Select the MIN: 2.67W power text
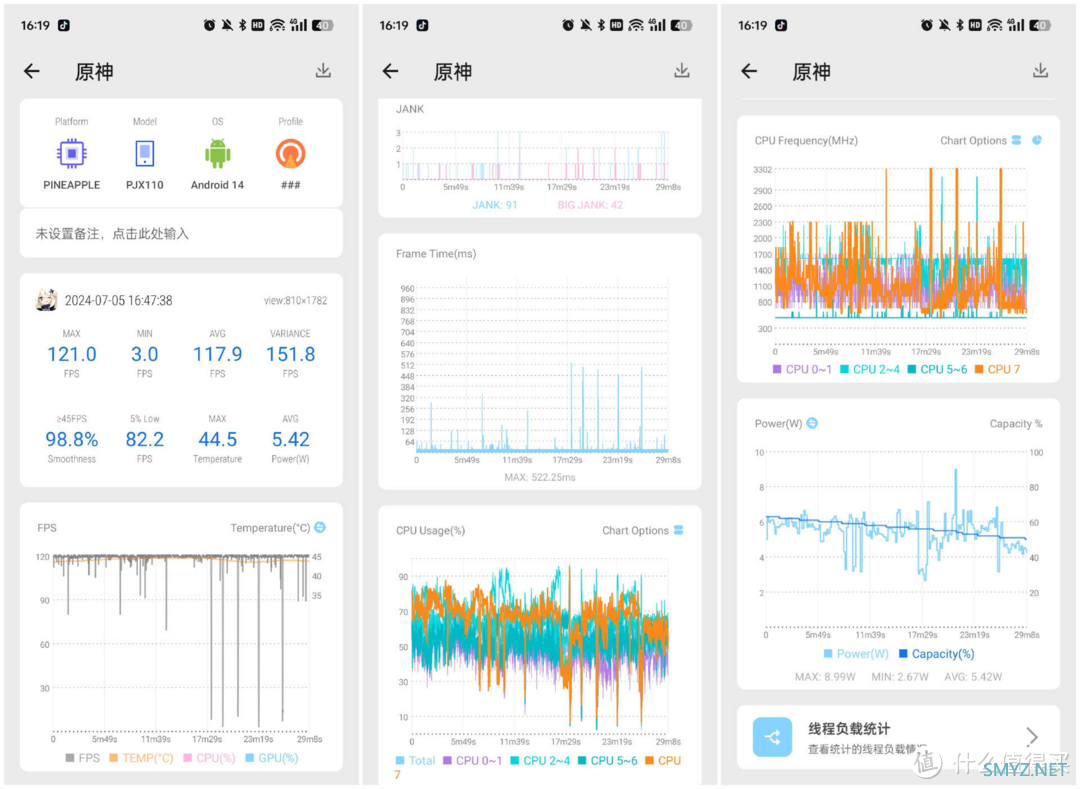 click(900, 677)
